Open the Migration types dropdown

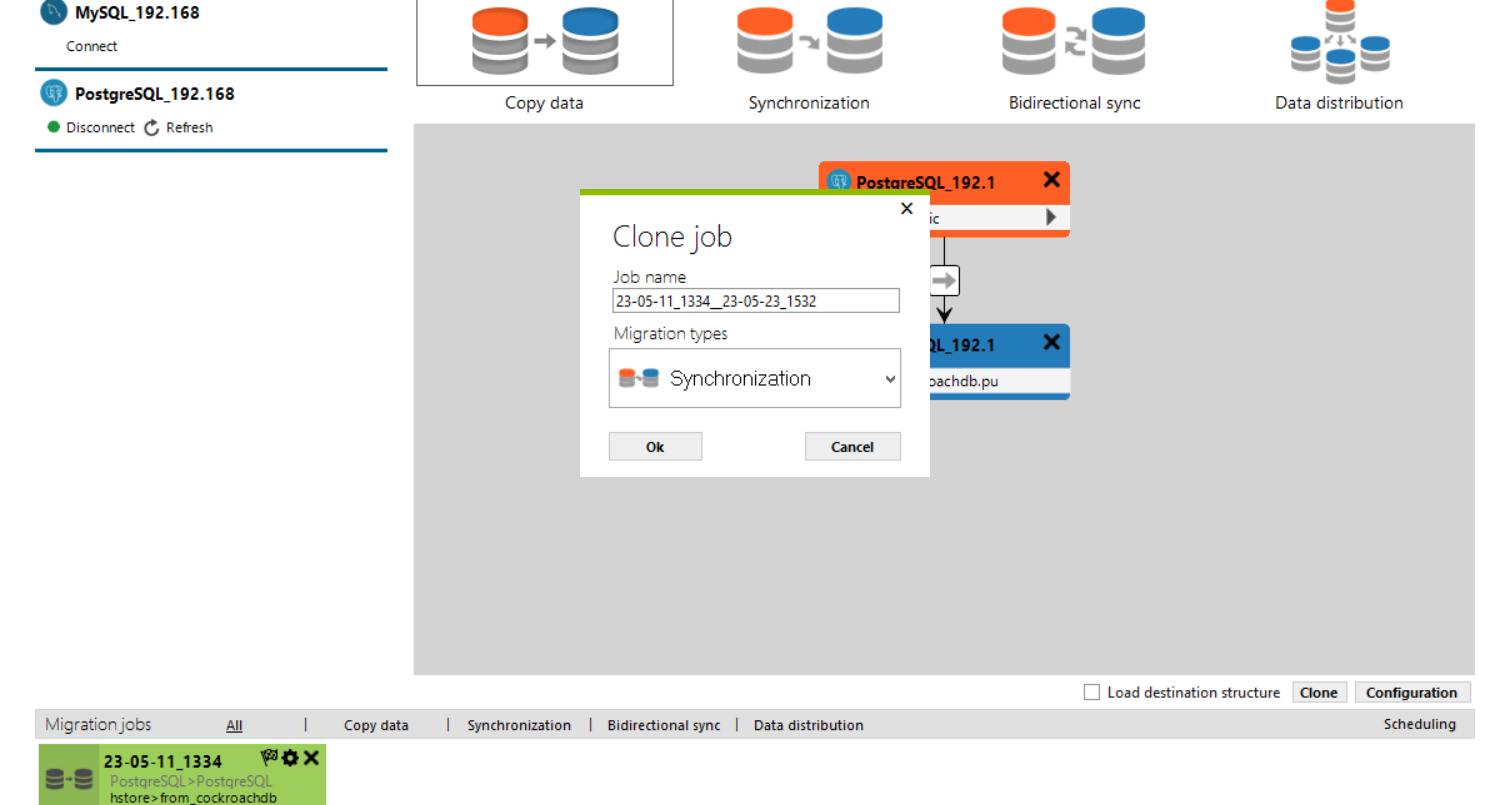click(755, 378)
